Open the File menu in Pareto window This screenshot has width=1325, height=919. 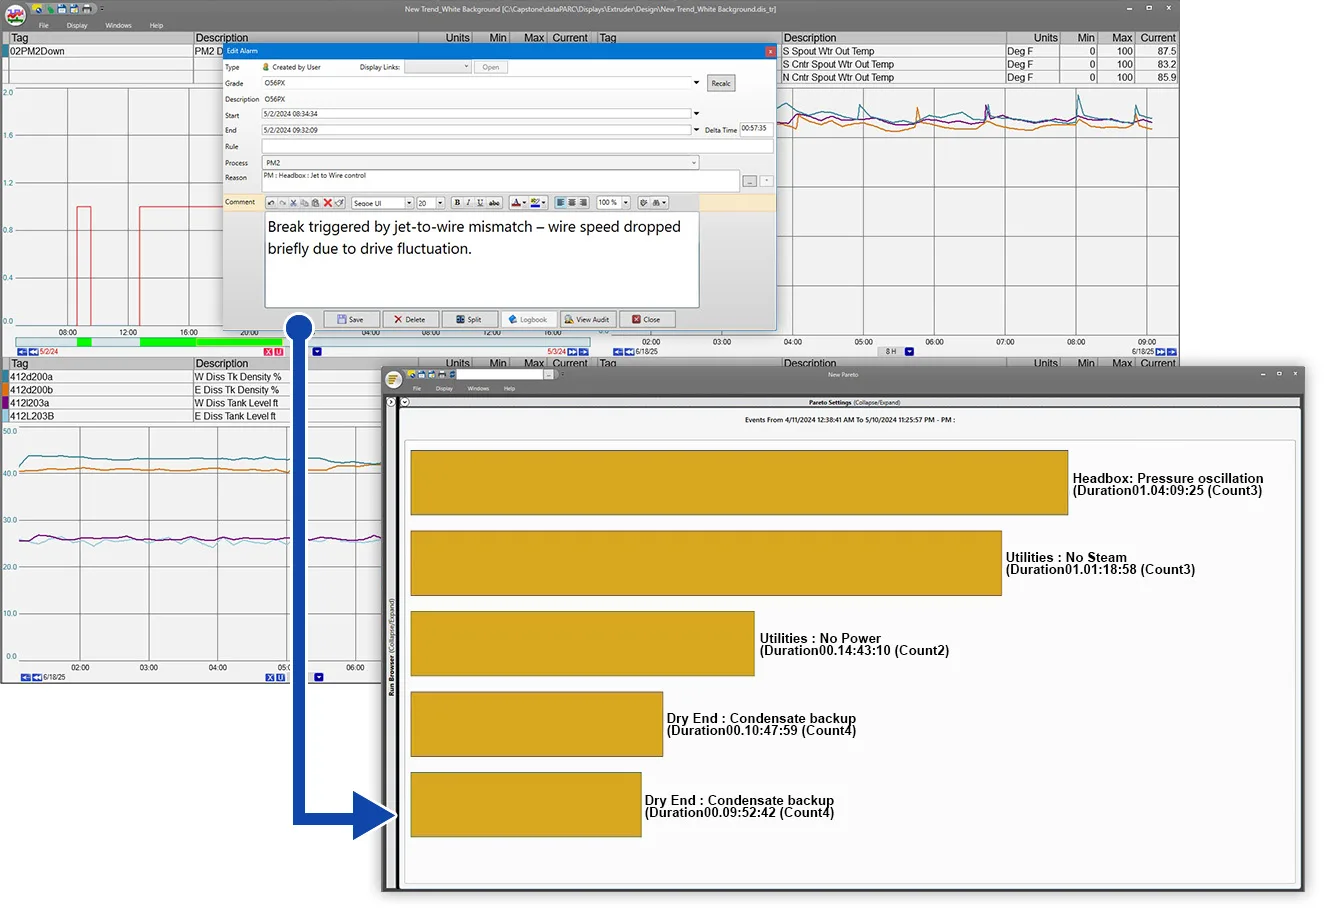[417, 388]
